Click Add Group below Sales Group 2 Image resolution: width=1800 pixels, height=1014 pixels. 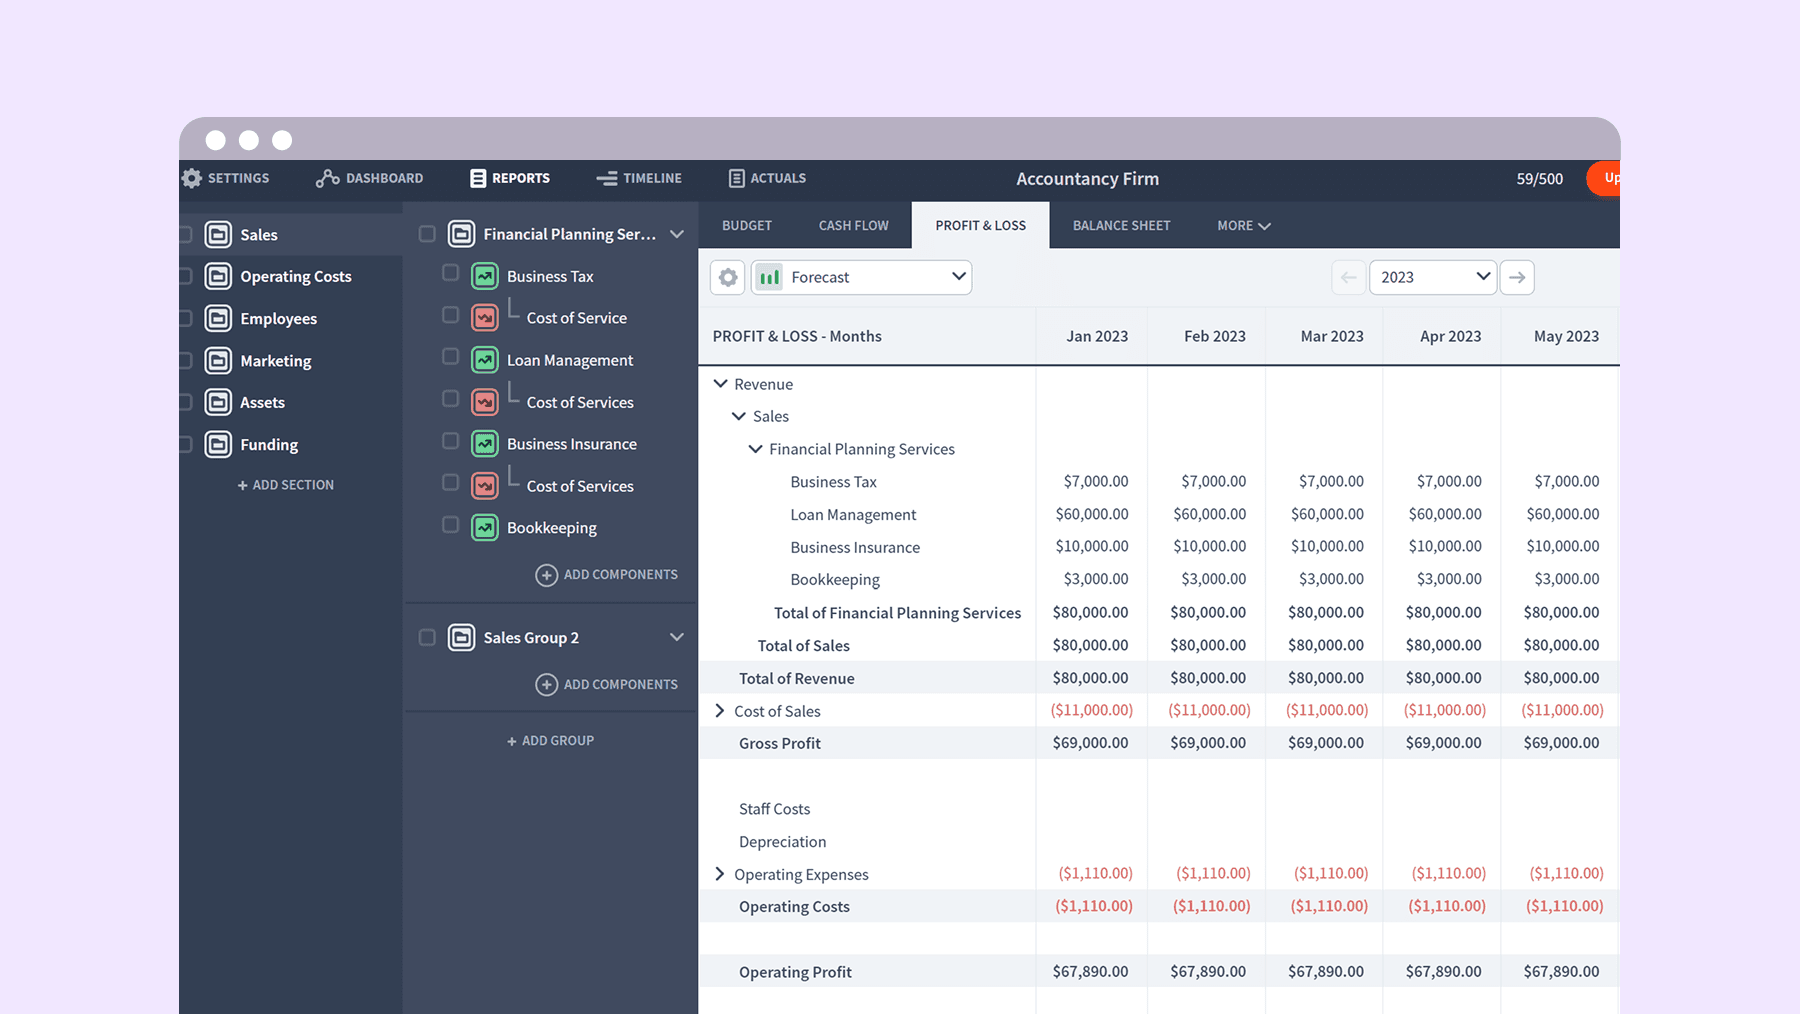point(551,741)
